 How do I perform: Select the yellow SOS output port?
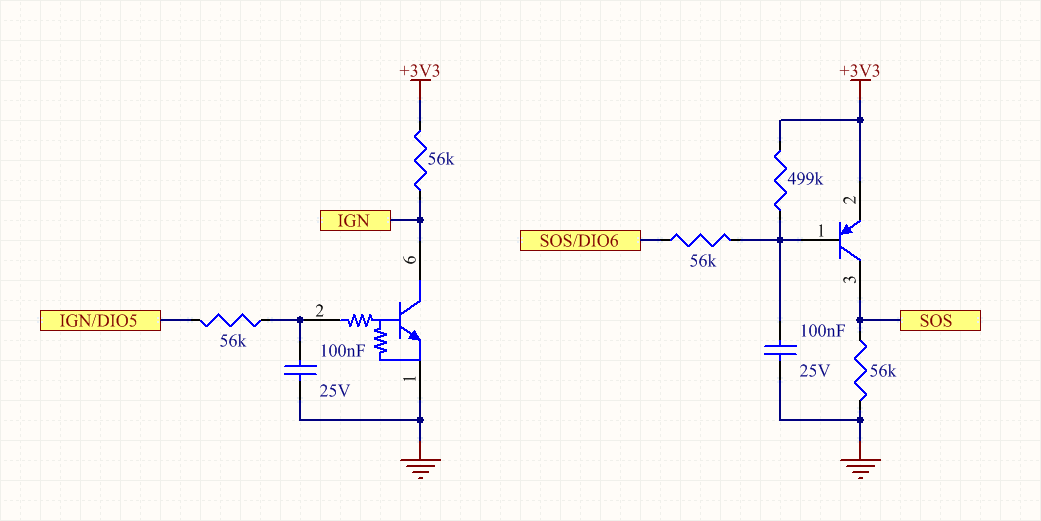click(x=939, y=321)
